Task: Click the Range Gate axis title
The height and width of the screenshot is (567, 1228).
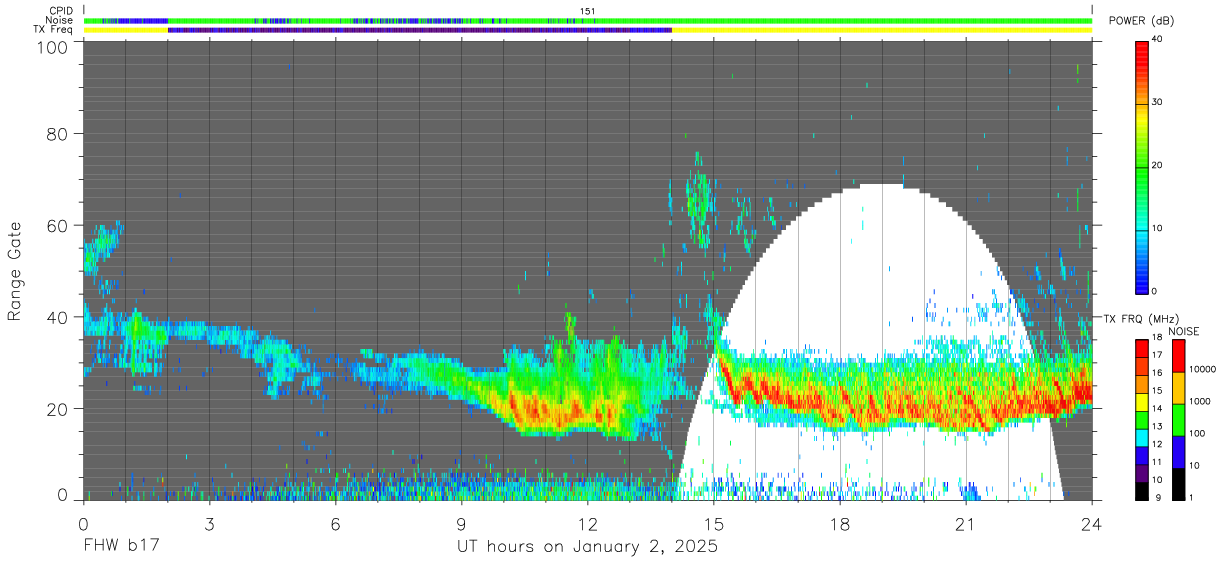Action: 15,273
